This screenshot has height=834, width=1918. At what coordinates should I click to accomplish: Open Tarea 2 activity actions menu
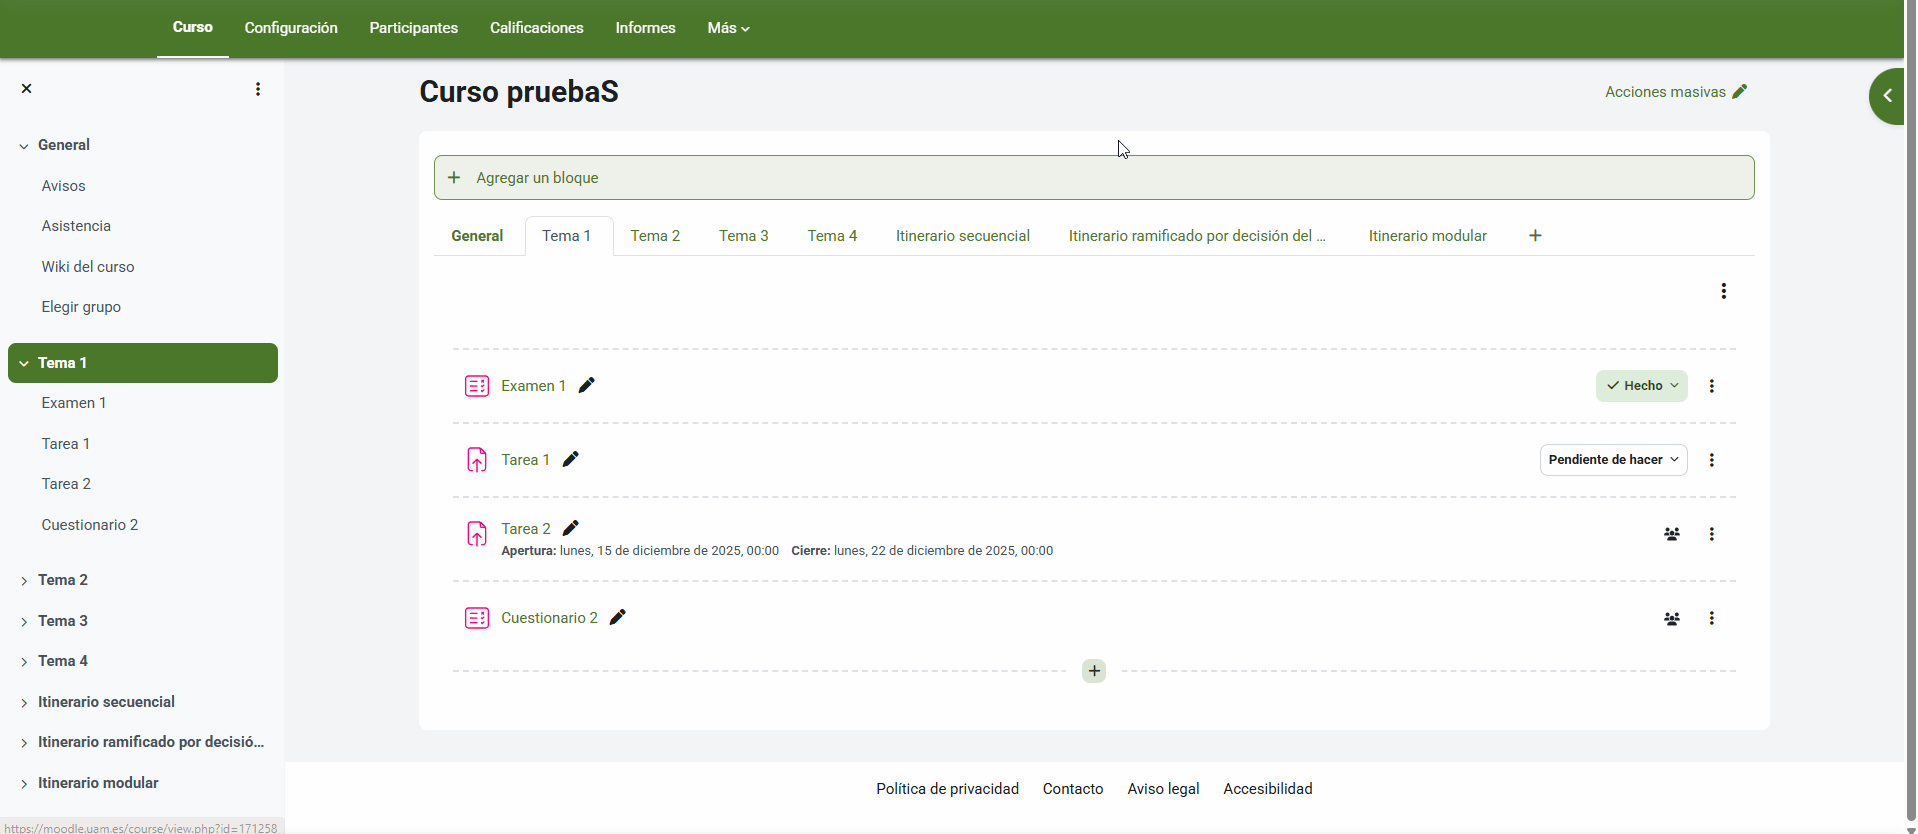(x=1711, y=534)
